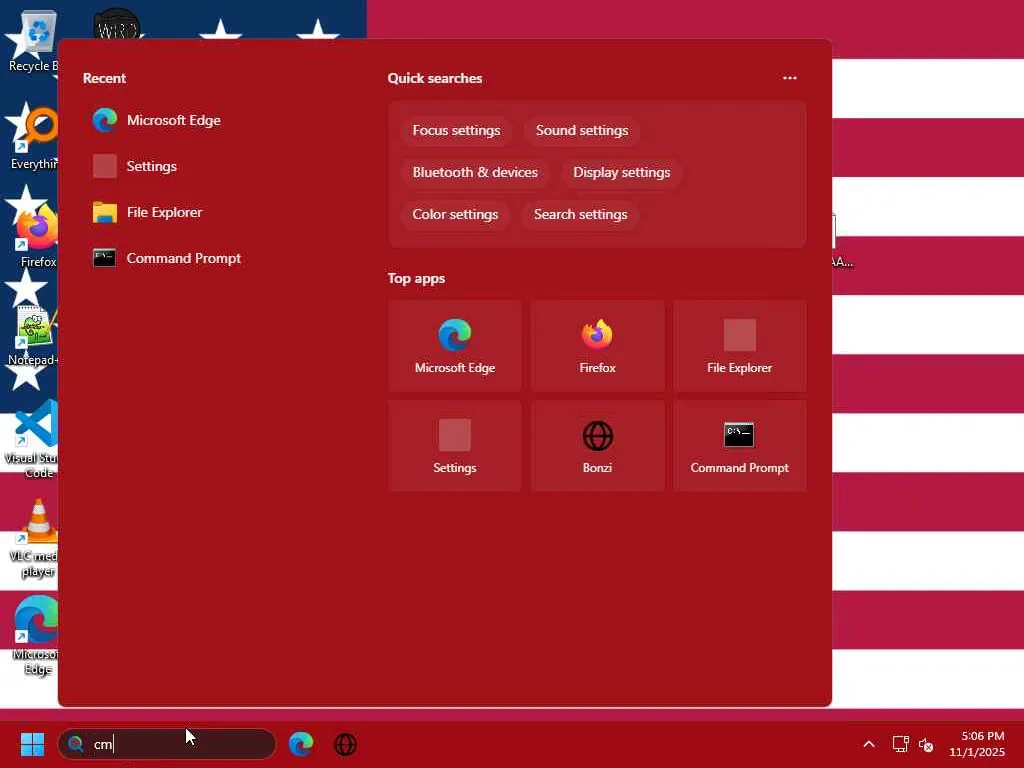Select the WIRO icon on desktop
Viewport: 1024px width, 768px height.
(x=117, y=24)
